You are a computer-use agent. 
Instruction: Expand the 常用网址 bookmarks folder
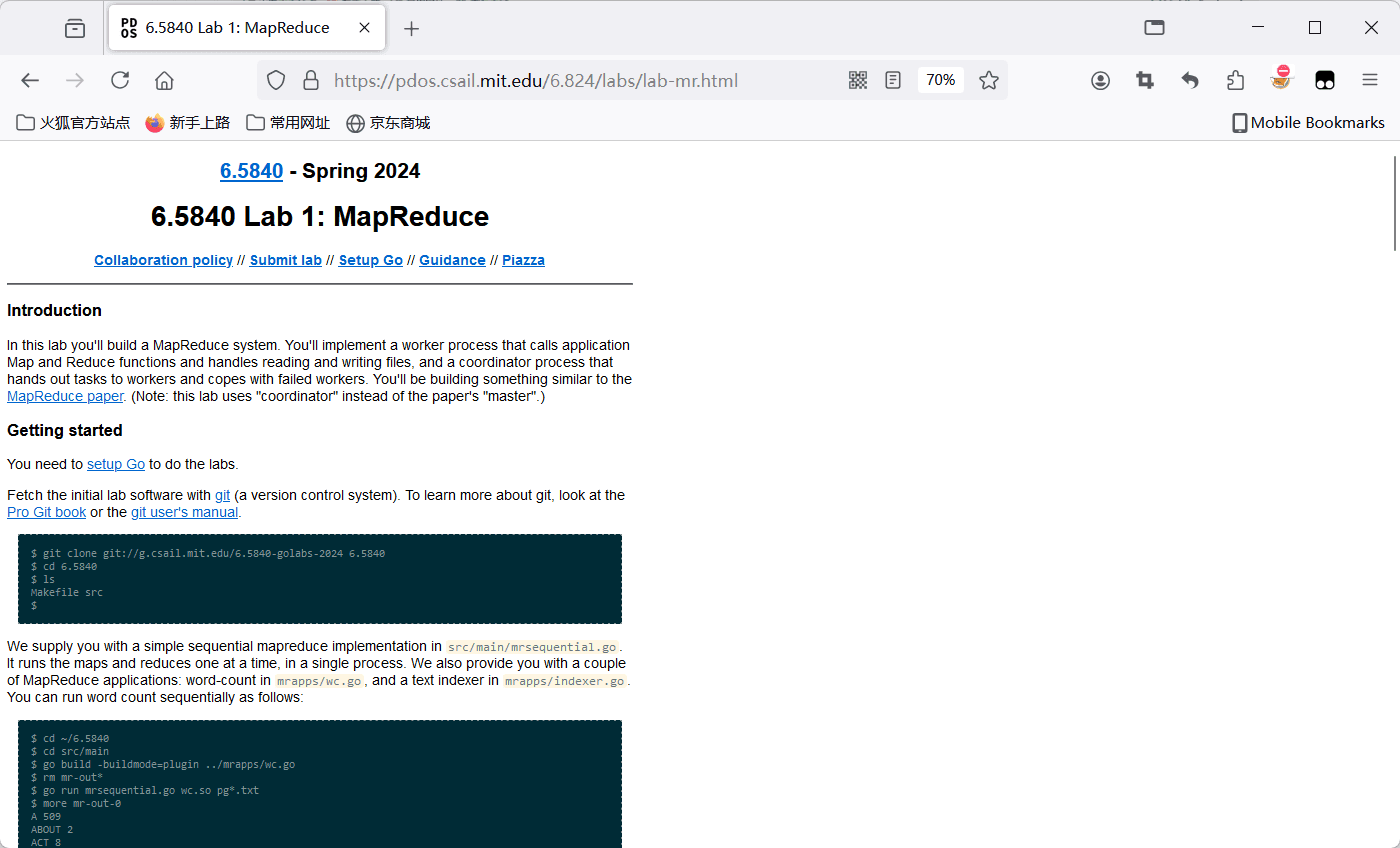click(288, 123)
